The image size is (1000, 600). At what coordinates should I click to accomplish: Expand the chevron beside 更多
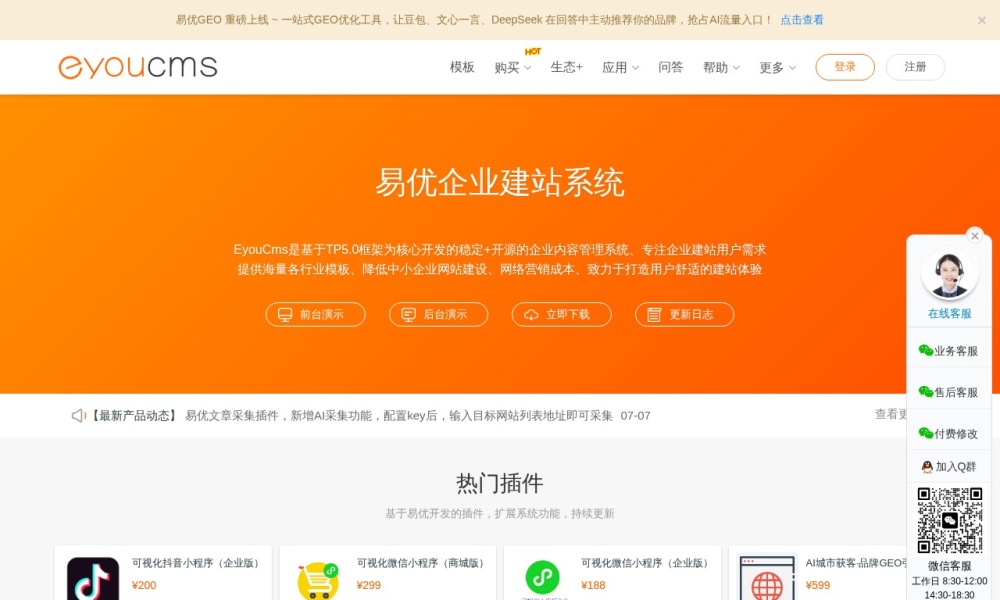point(792,68)
